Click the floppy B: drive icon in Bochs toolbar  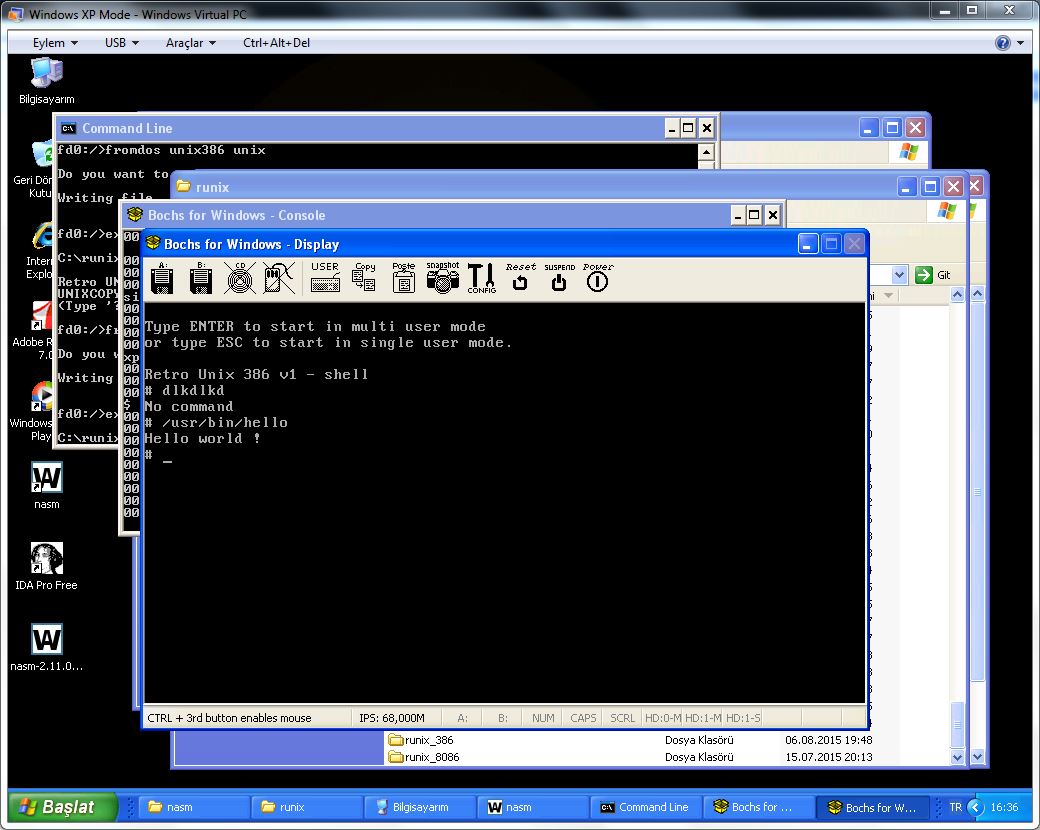(x=201, y=278)
